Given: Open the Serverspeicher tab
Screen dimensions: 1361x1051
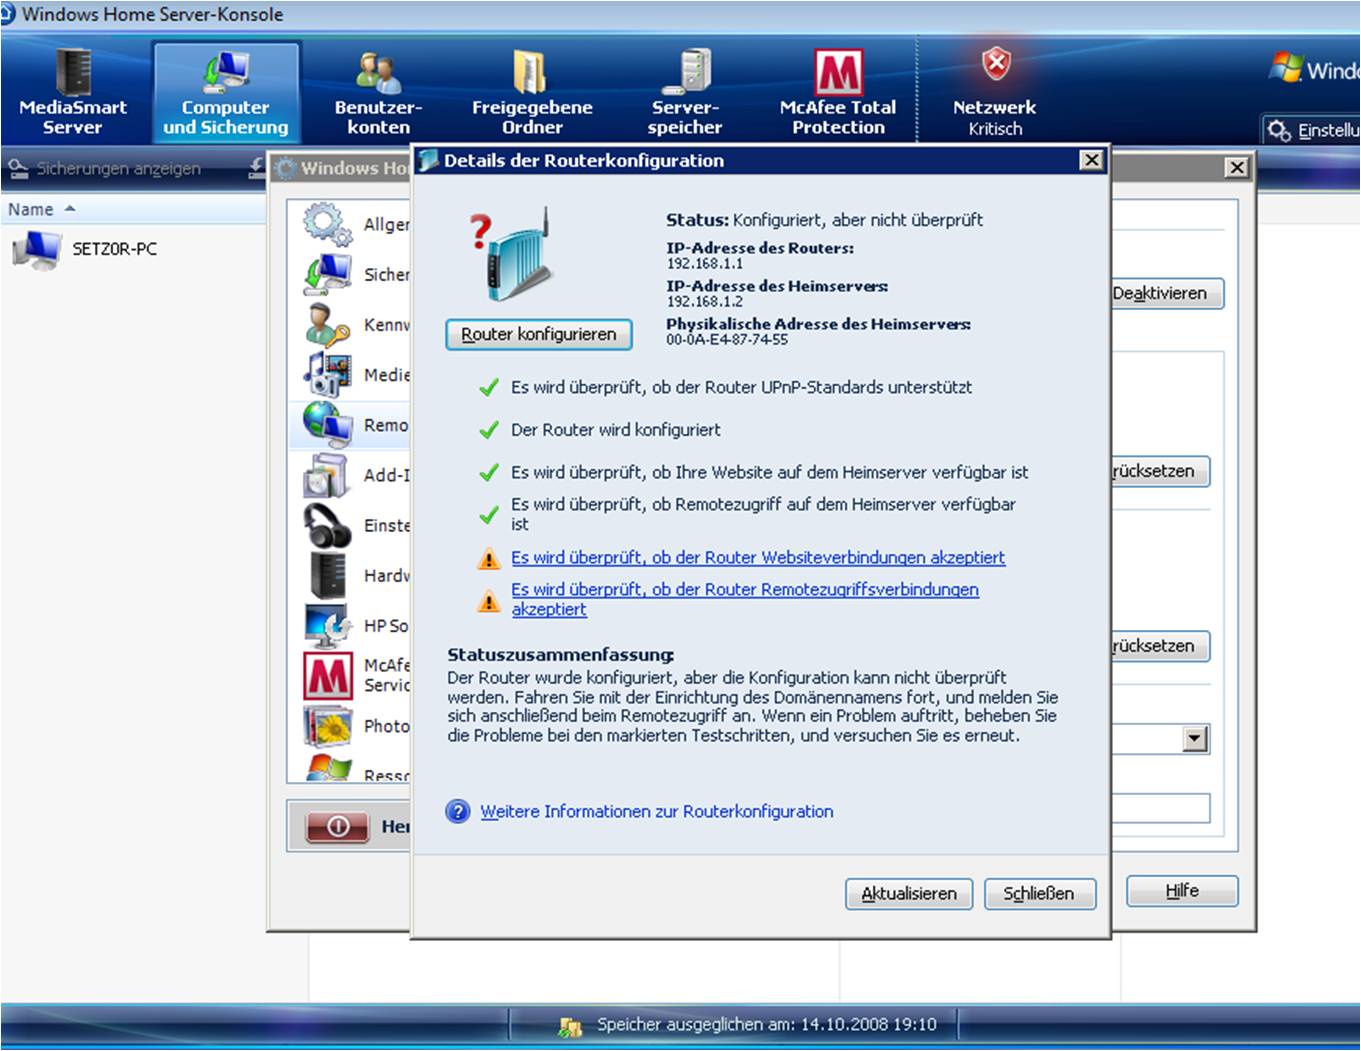Looking at the screenshot, I should pos(685,91).
